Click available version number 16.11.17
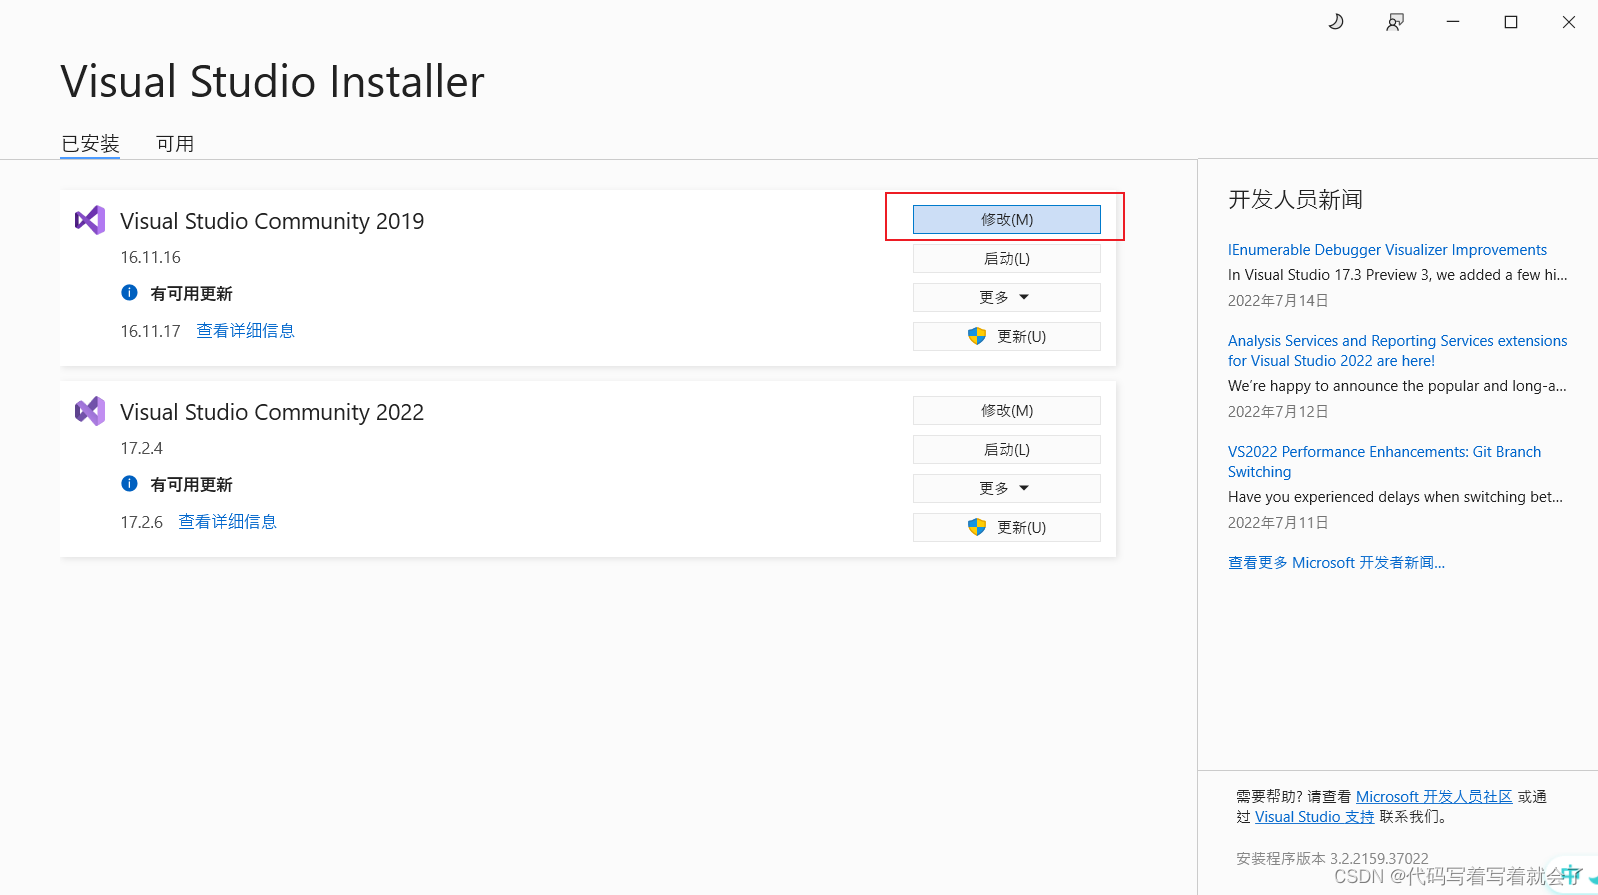 pos(151,331)
